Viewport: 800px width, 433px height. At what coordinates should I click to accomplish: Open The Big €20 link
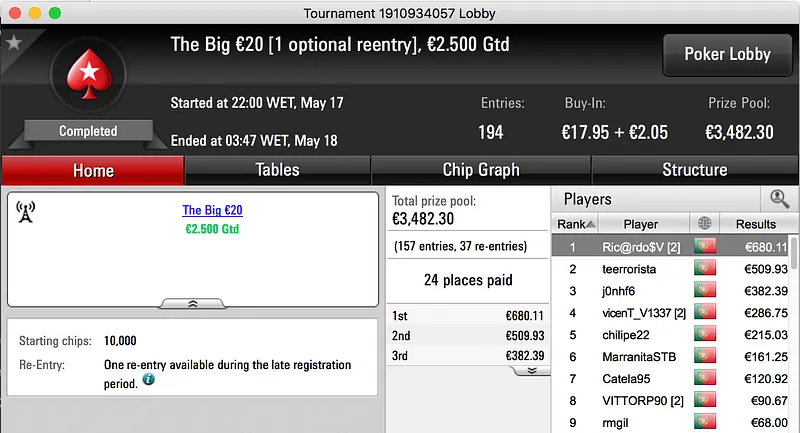click(x=212, y=210)
